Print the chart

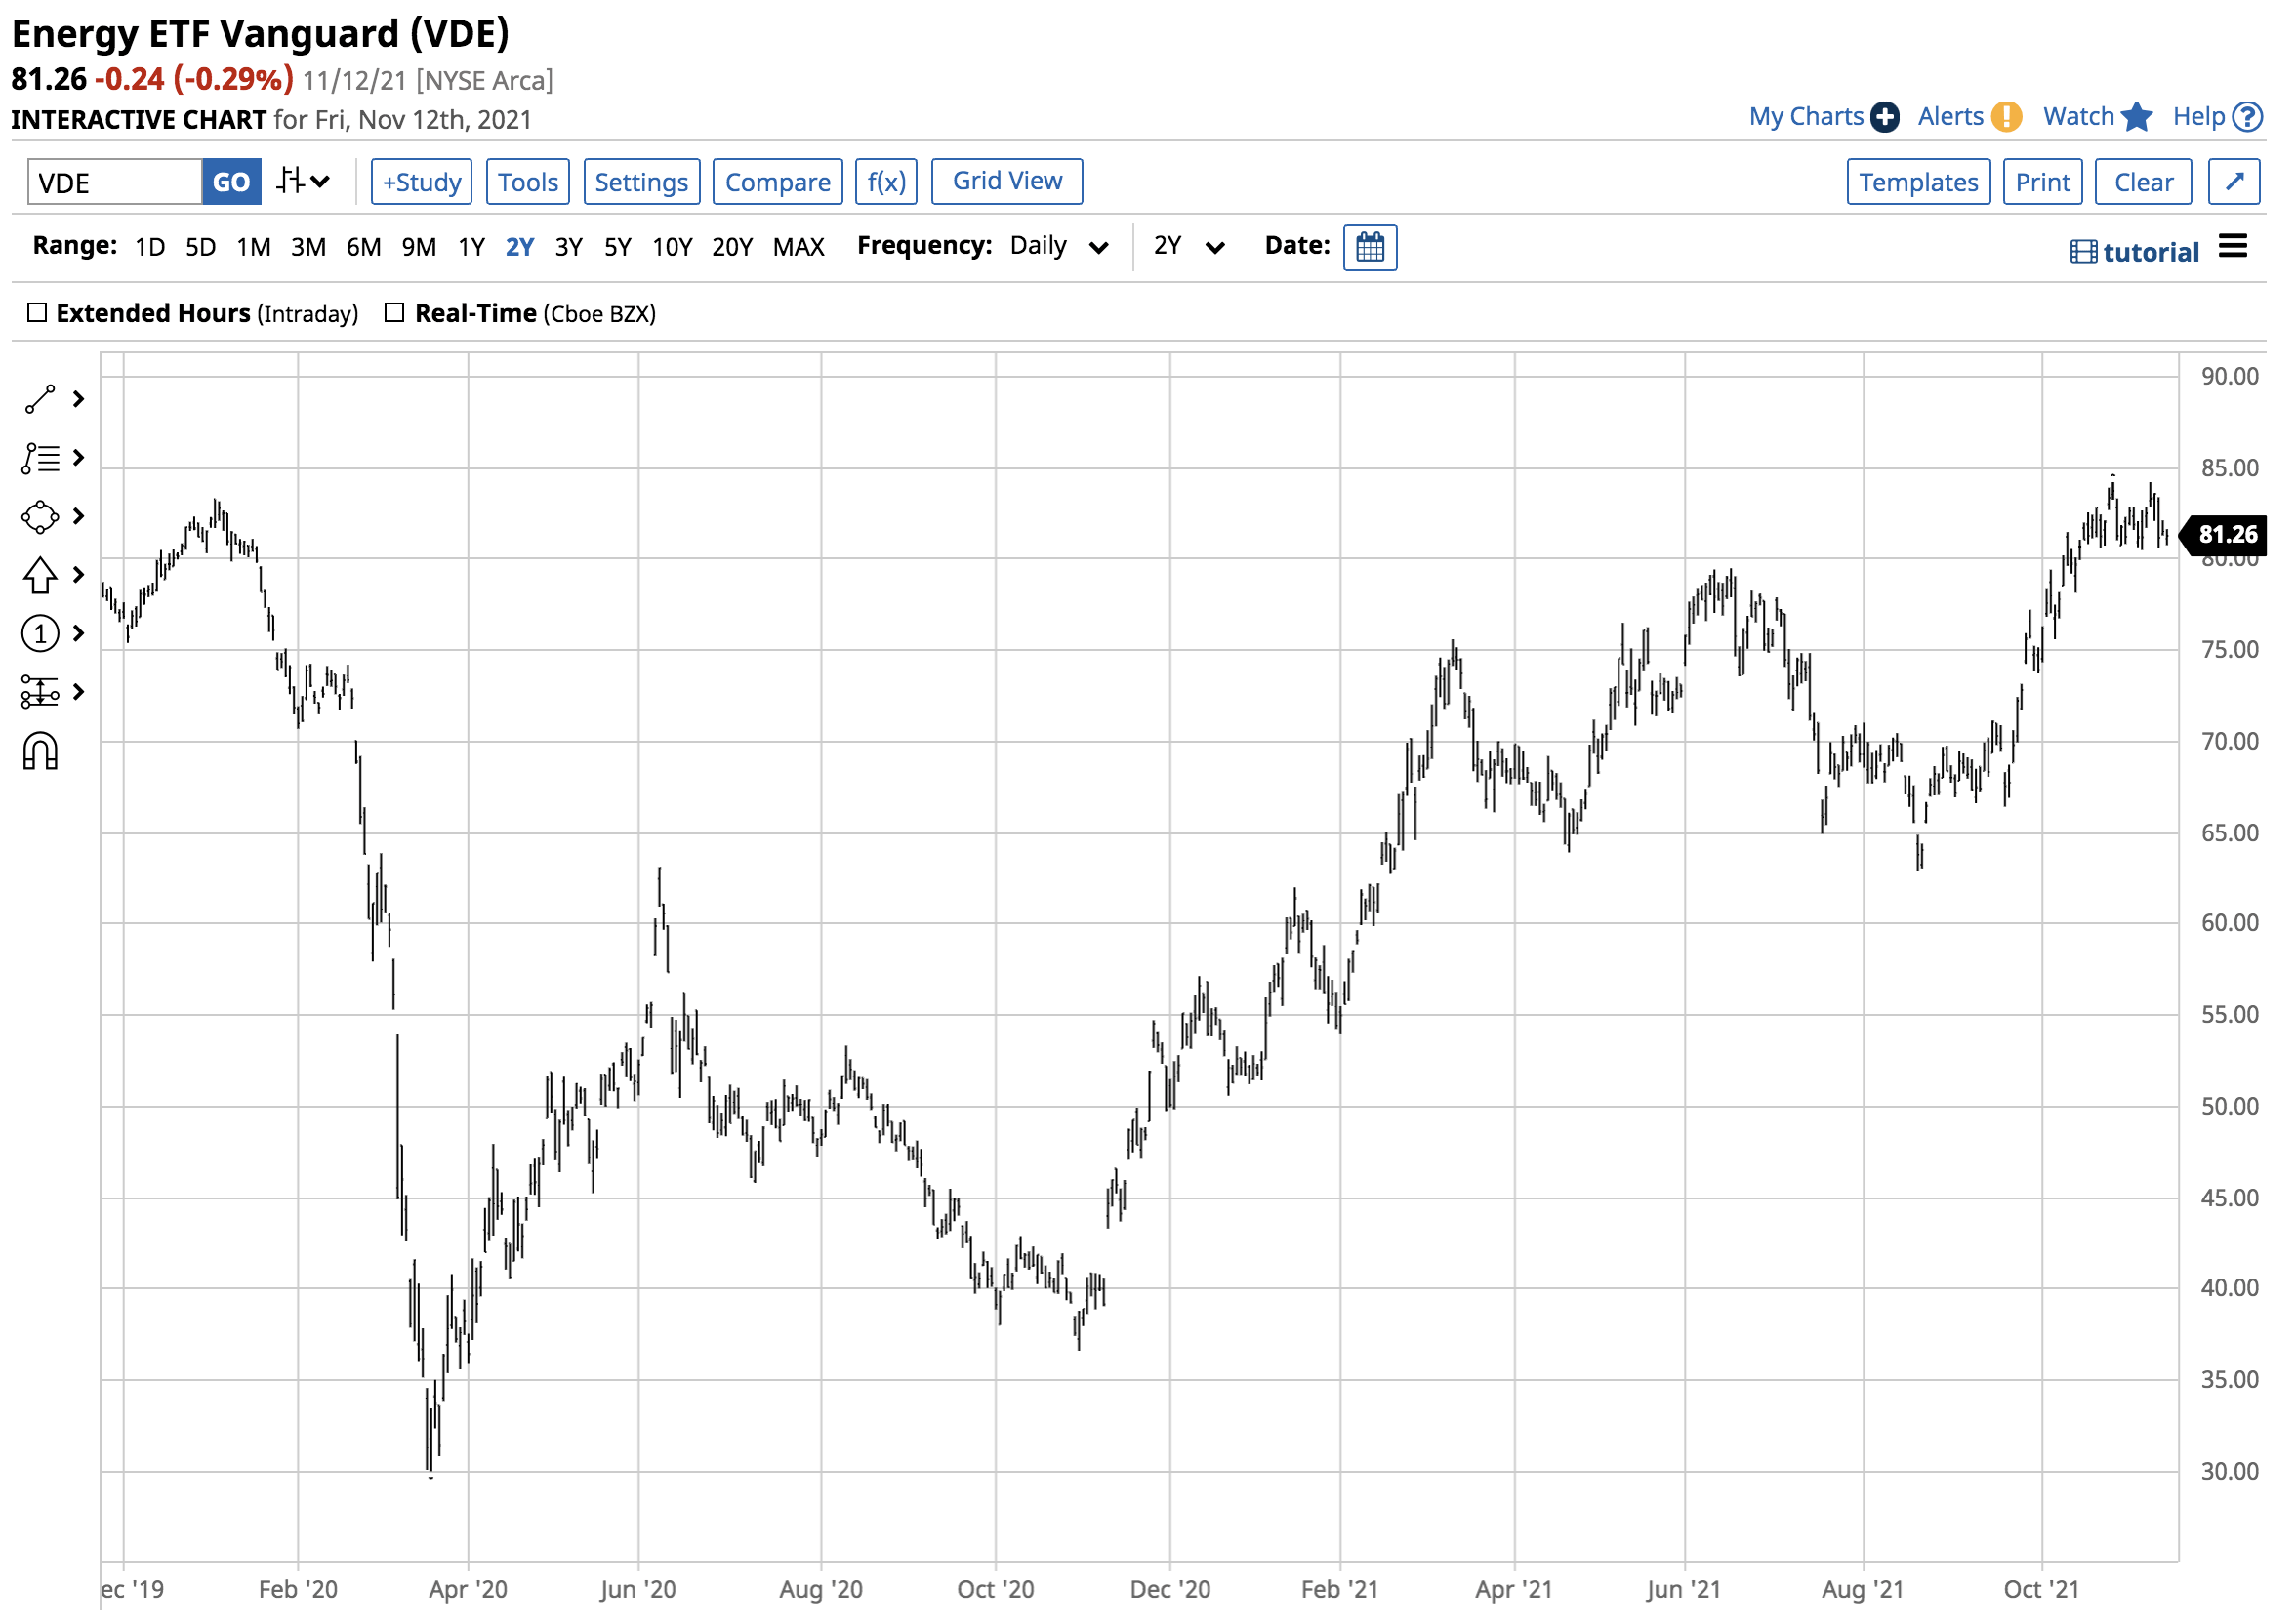coord(2044,182)
